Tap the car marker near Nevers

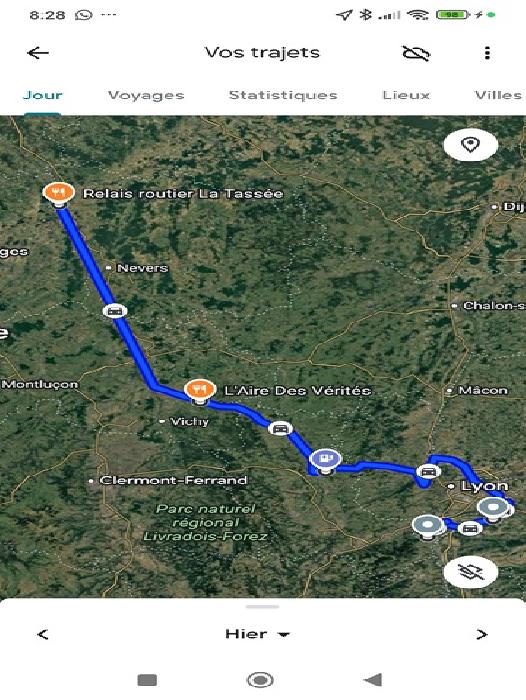click(x=115, y=311)
